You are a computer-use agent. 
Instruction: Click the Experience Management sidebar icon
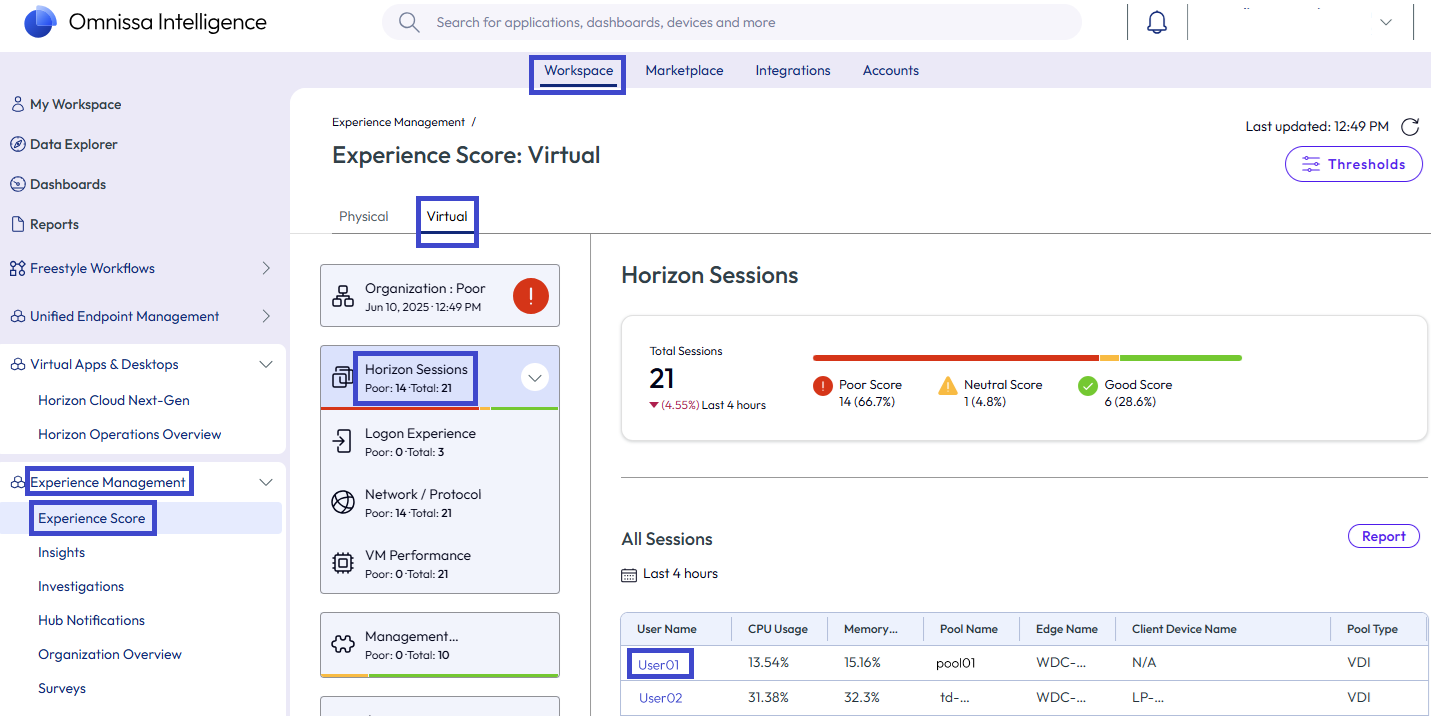click(18, 482)
